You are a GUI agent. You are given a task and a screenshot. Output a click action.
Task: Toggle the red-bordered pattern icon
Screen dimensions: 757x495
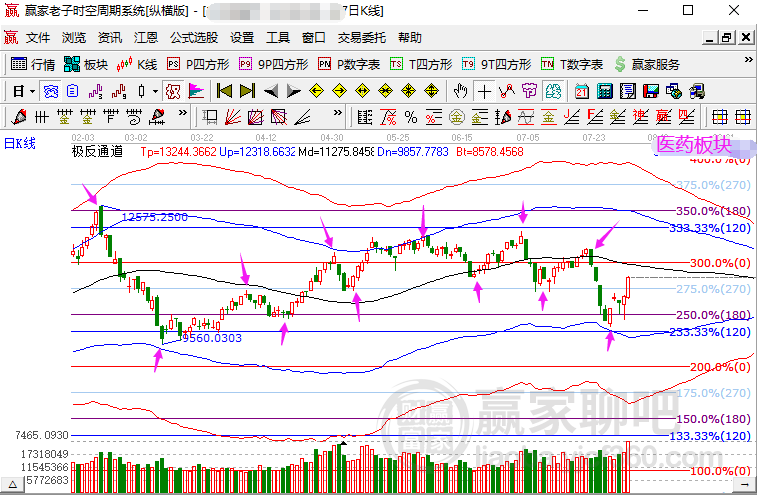[x=171, y=90]
